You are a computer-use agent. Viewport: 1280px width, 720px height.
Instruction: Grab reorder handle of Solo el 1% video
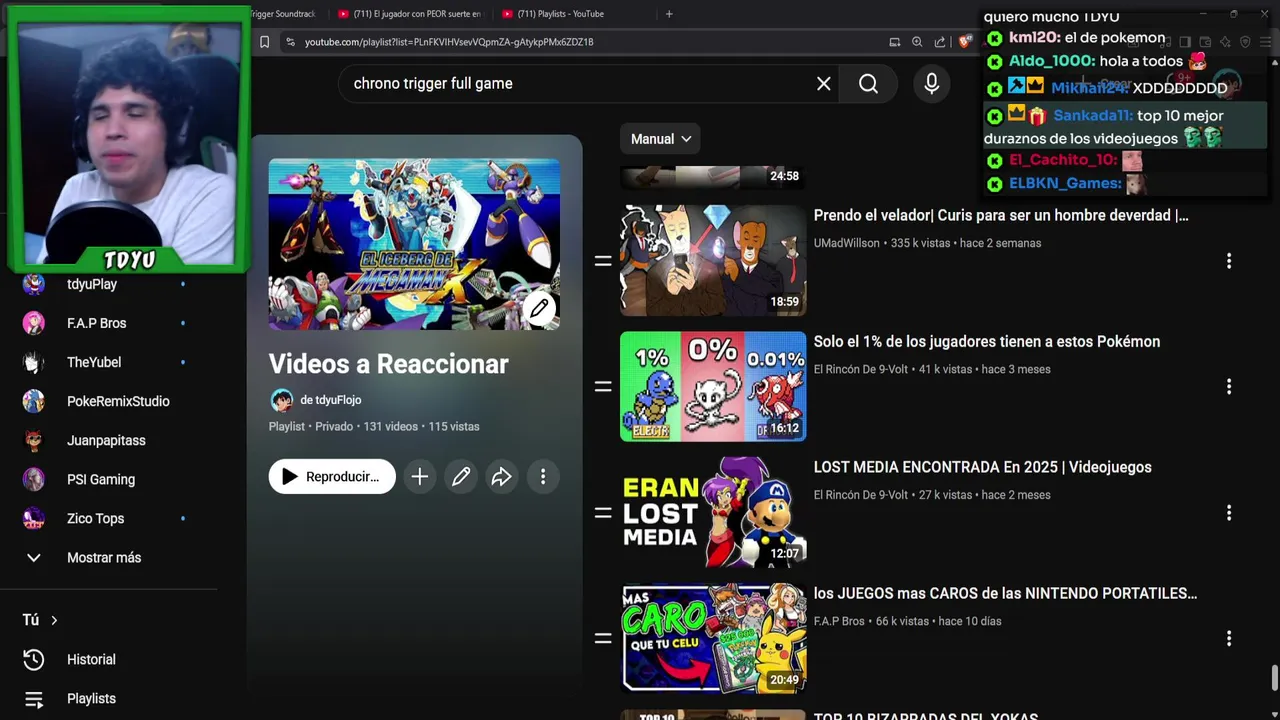point(603,387)
